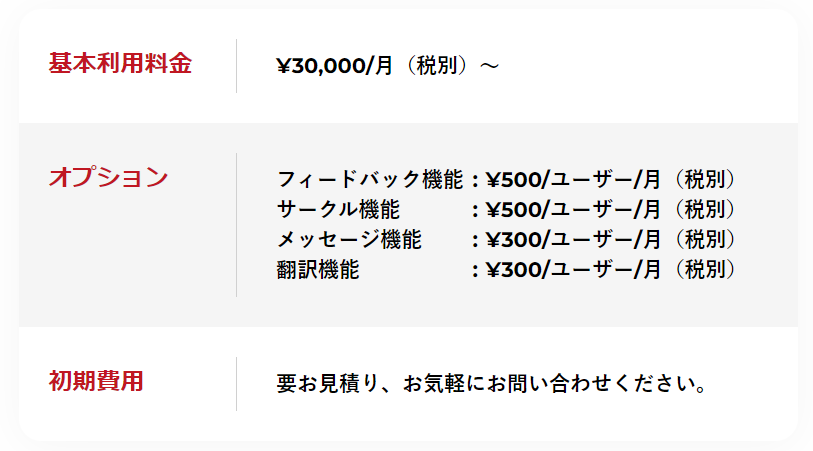Click the 初期費用 heading
Image resolution: width=813 pixels, height=451 pixels.
[x=96, y=381]
